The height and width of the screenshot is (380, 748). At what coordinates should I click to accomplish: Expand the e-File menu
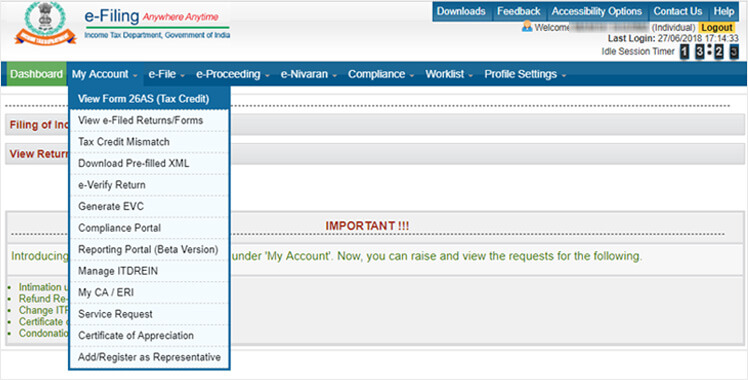[166, 74]
